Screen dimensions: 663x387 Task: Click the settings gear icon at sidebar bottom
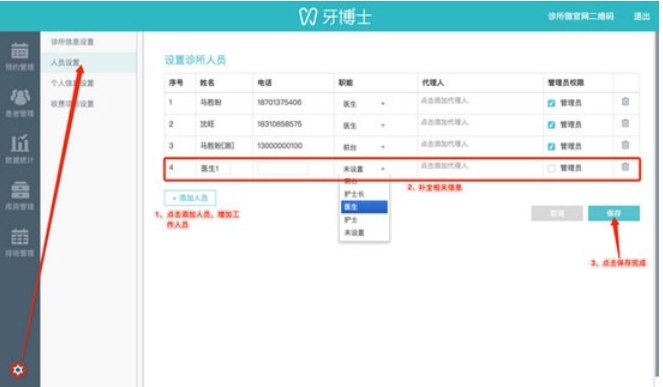tap(18, 370)
